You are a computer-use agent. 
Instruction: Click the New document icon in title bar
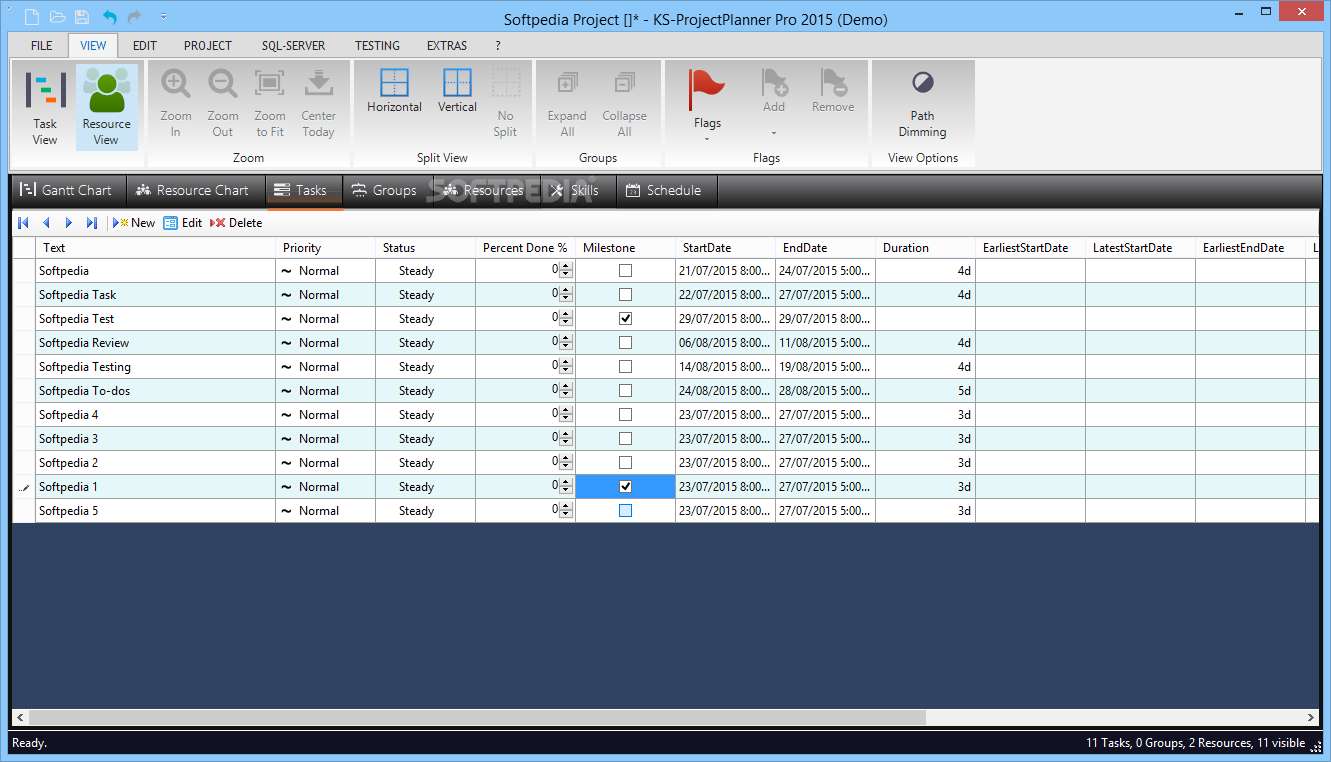(x=32, y=17)
